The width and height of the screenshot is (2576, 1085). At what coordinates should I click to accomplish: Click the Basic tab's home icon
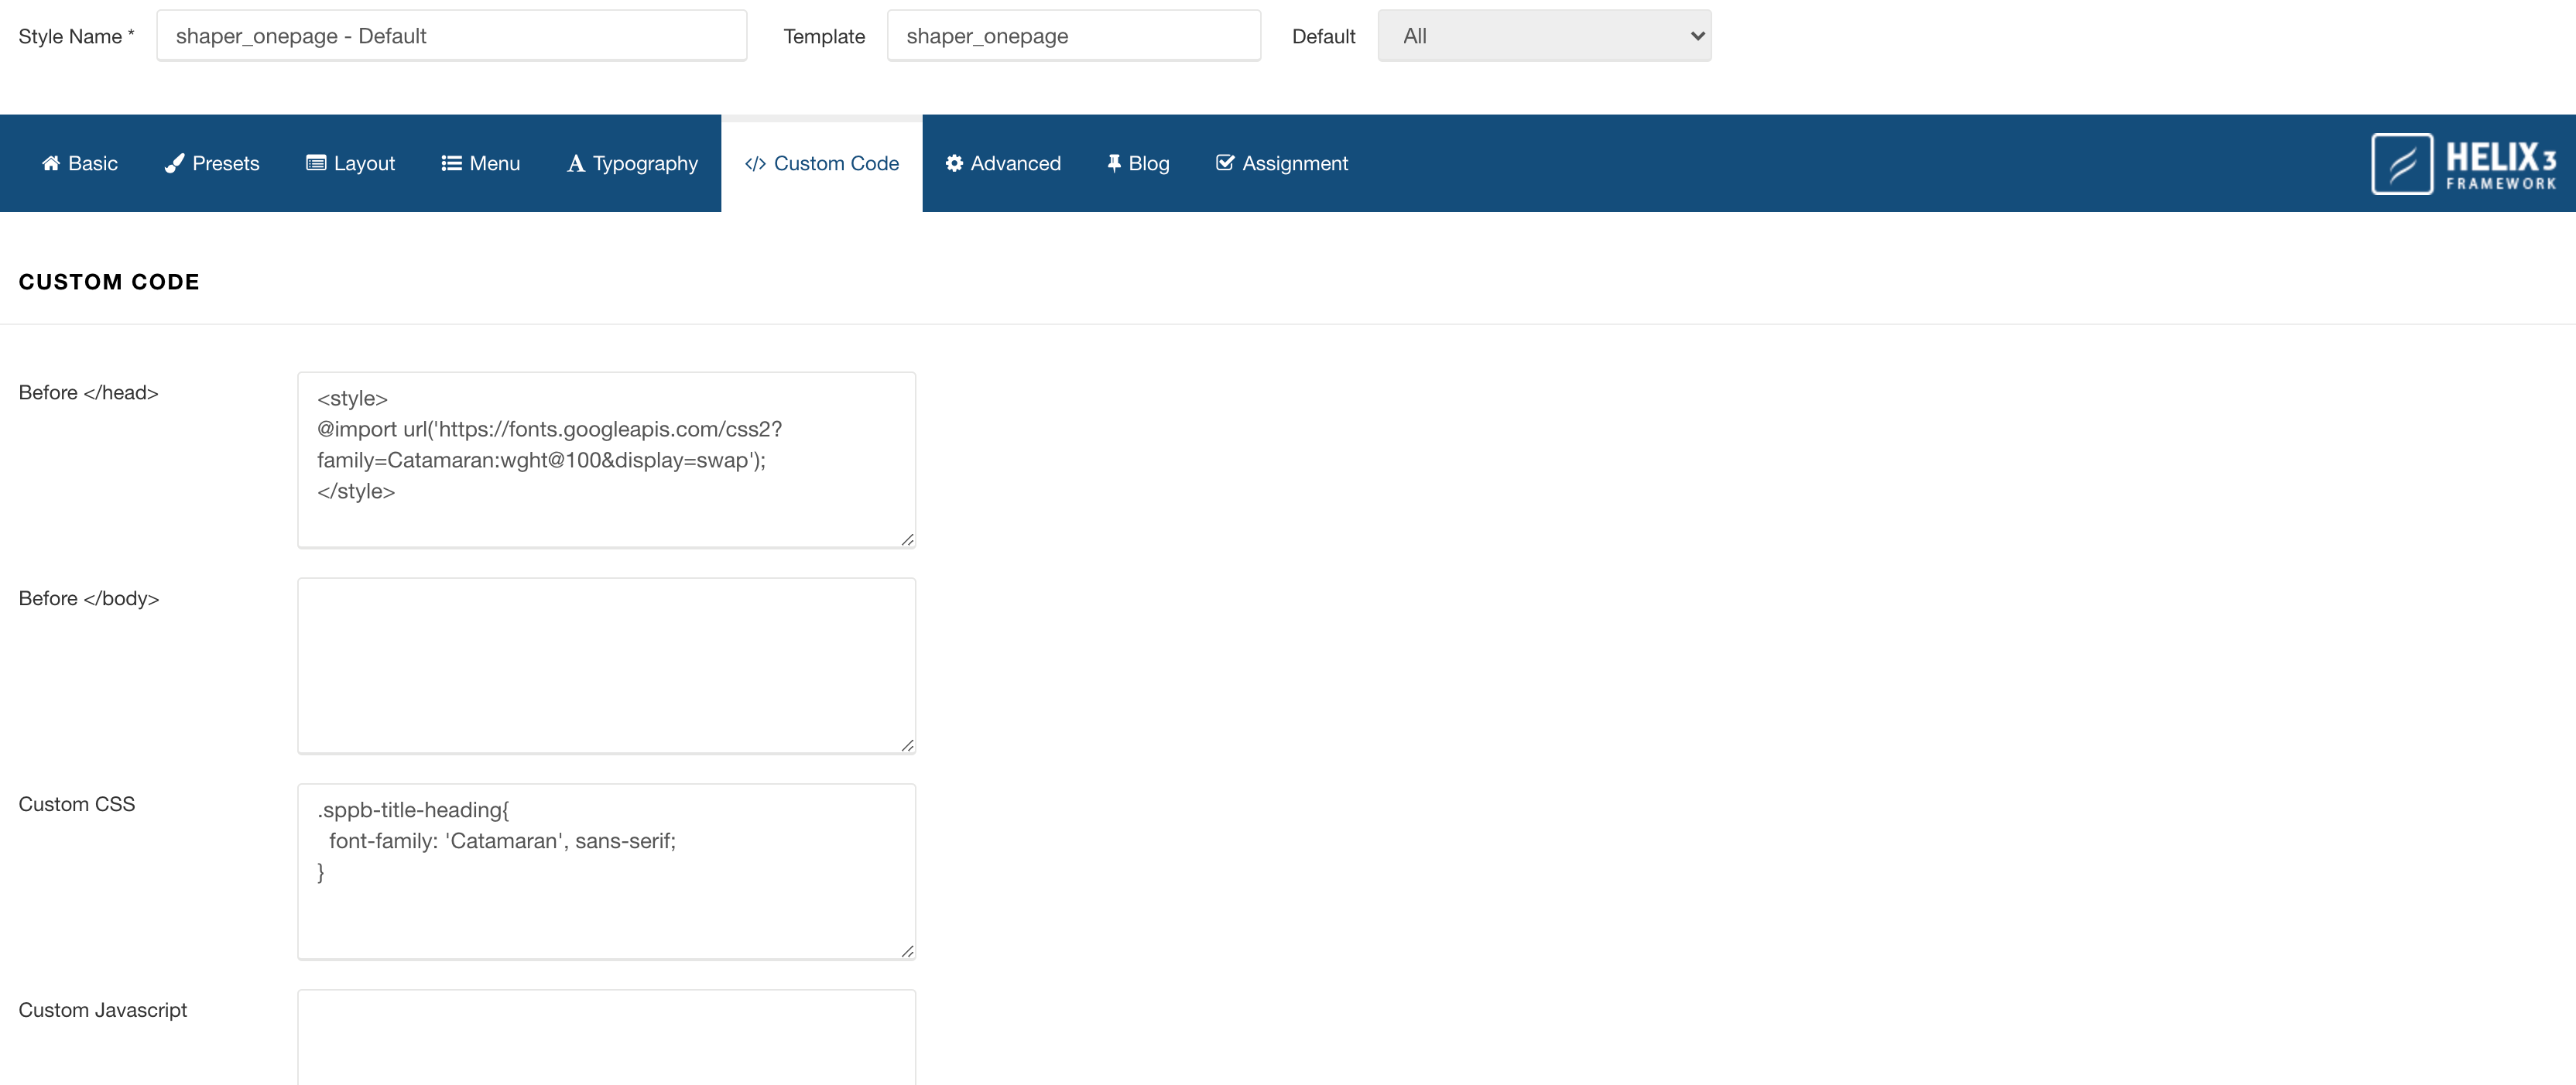tap(51, 162)
